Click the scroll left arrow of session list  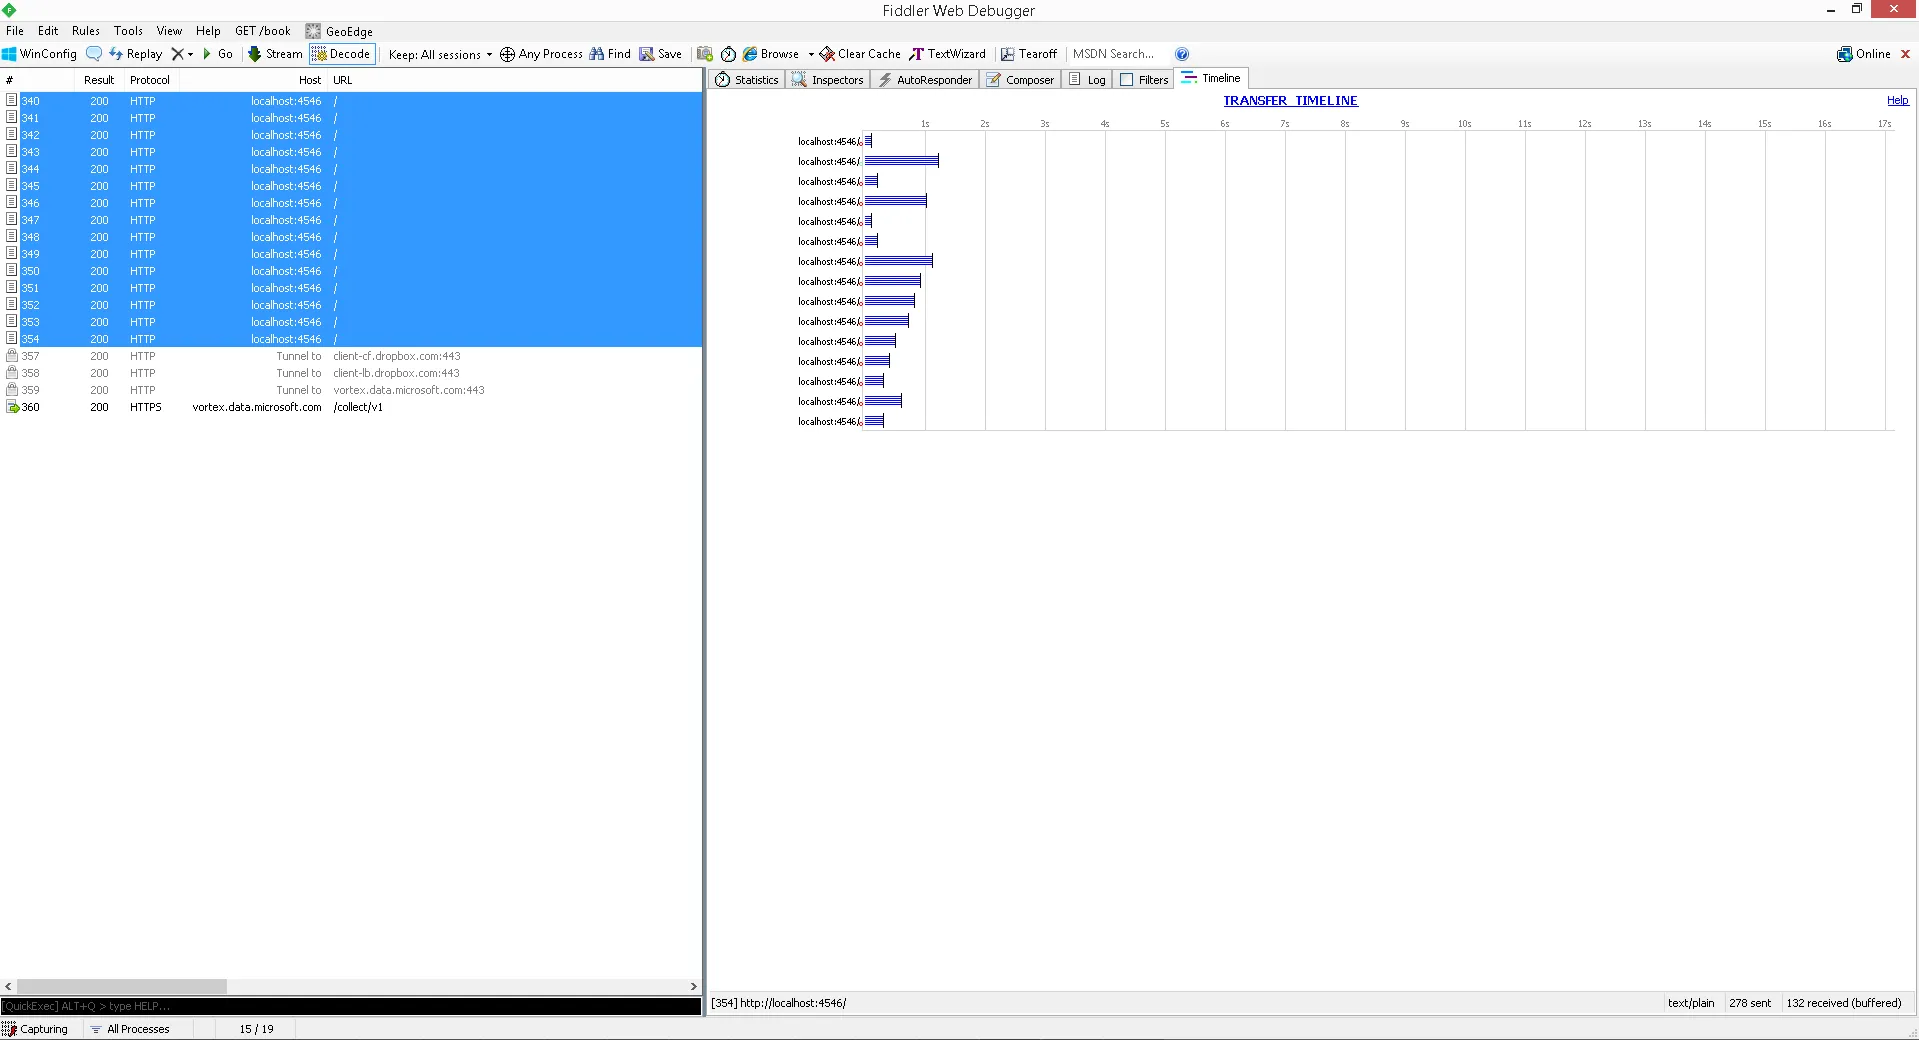coord(8,986)
